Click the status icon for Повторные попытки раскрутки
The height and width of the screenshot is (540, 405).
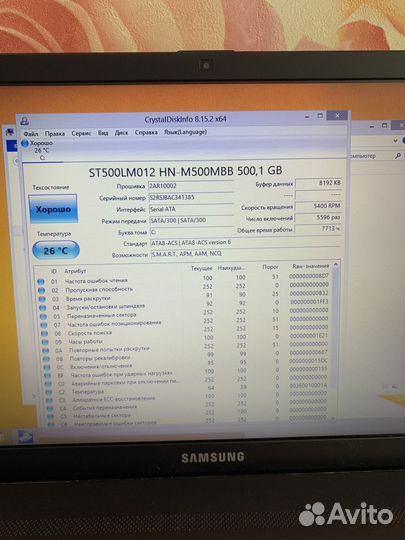(x=46, y=351)
